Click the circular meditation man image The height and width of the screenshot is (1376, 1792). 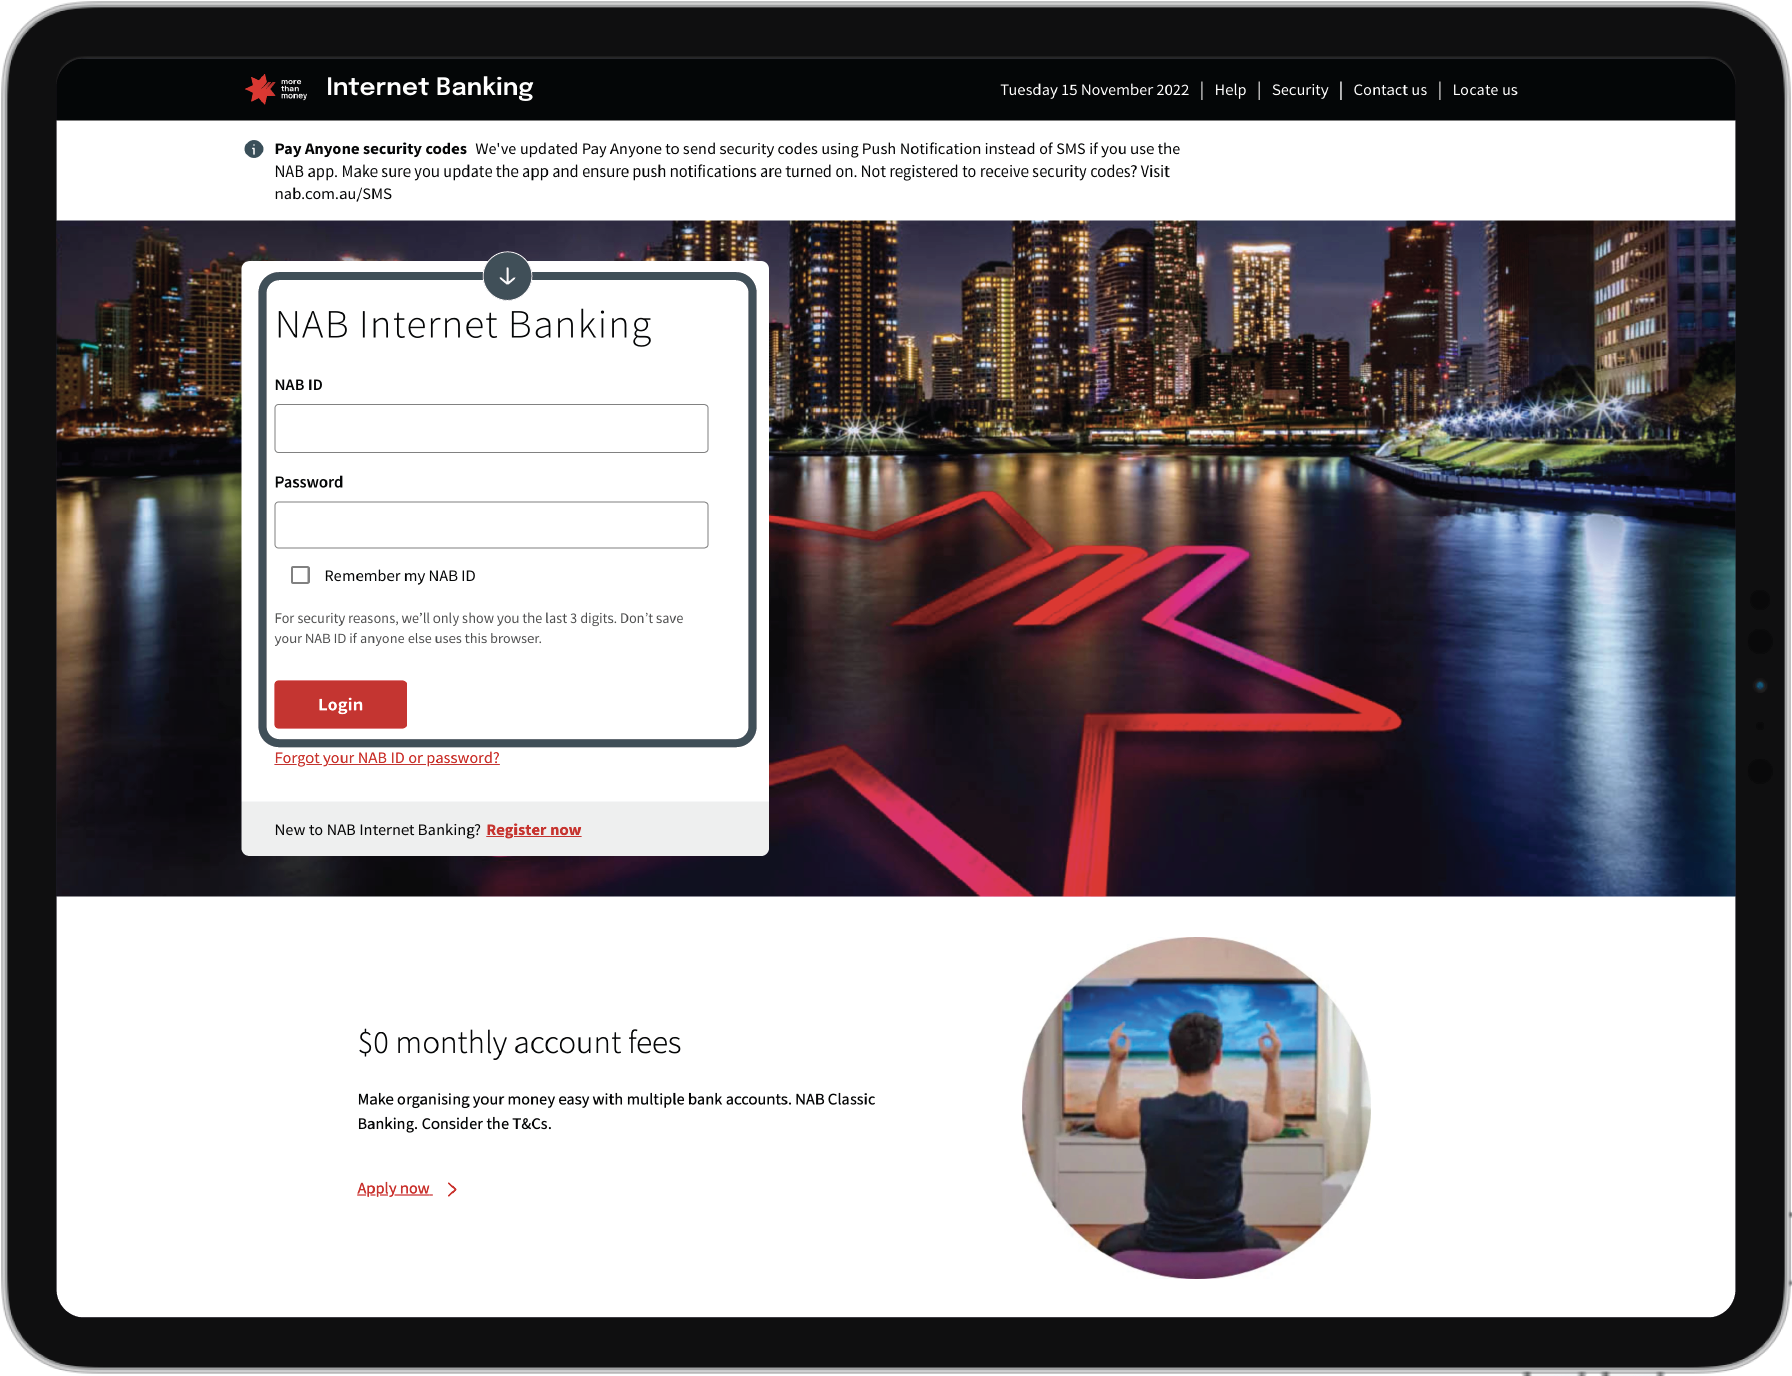coord(1196,1107)
